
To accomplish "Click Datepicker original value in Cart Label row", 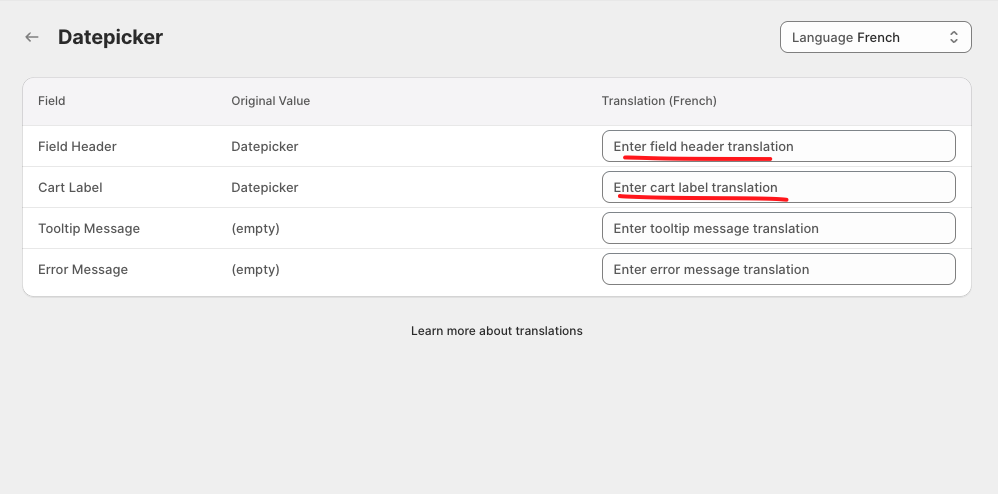I will click(264, 187).
